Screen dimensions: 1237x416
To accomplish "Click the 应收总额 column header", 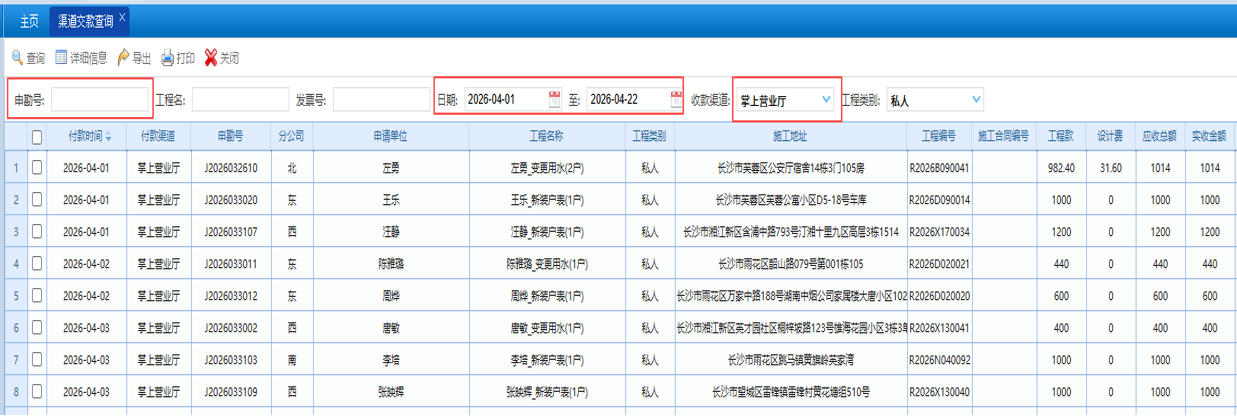I will coord(1160,136).
